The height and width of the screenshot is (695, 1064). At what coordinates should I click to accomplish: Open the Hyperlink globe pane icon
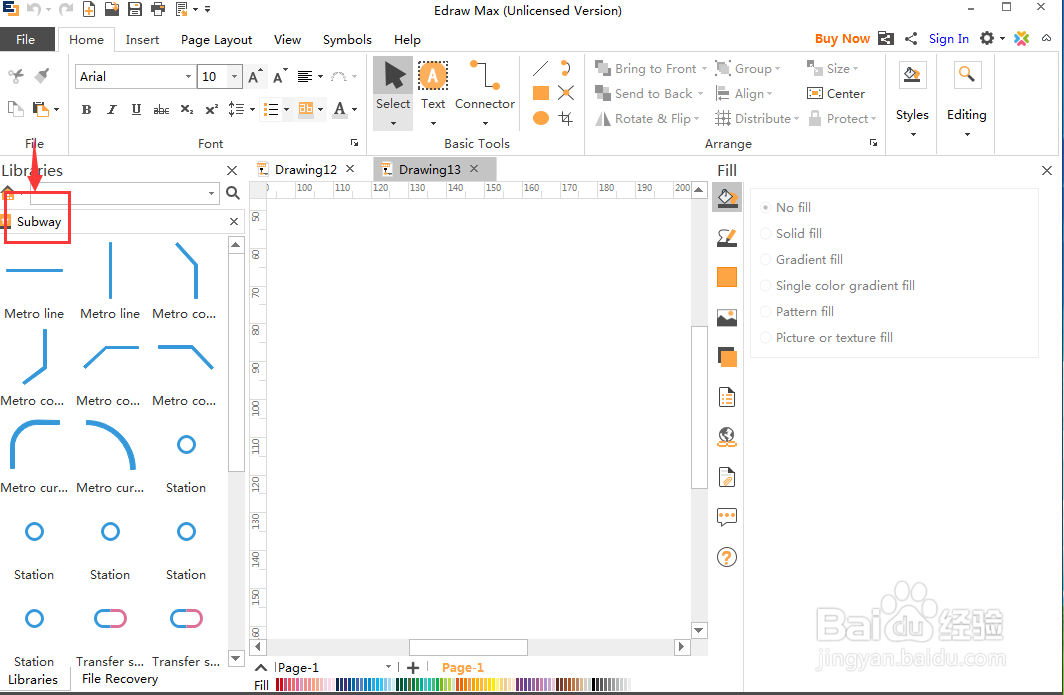(726, 437)
